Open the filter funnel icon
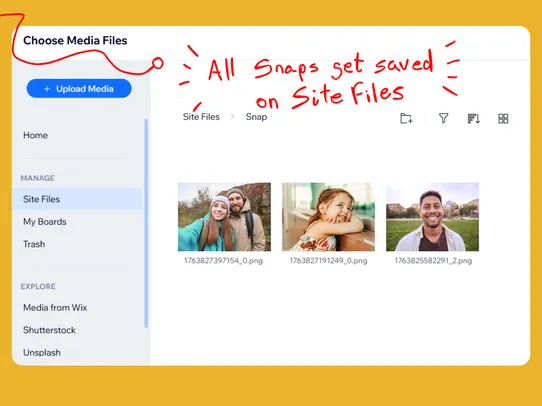542x406 pixels. [443, 119]
